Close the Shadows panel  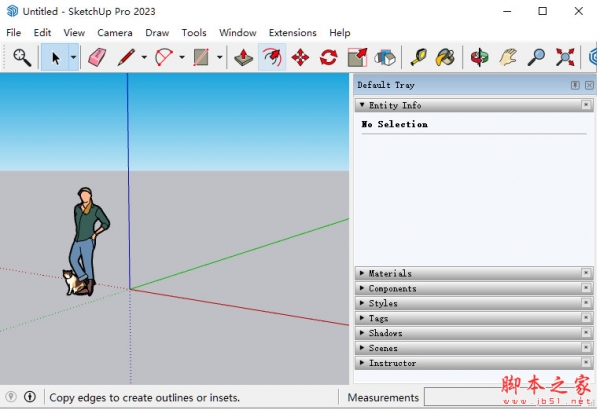[586, 332]
